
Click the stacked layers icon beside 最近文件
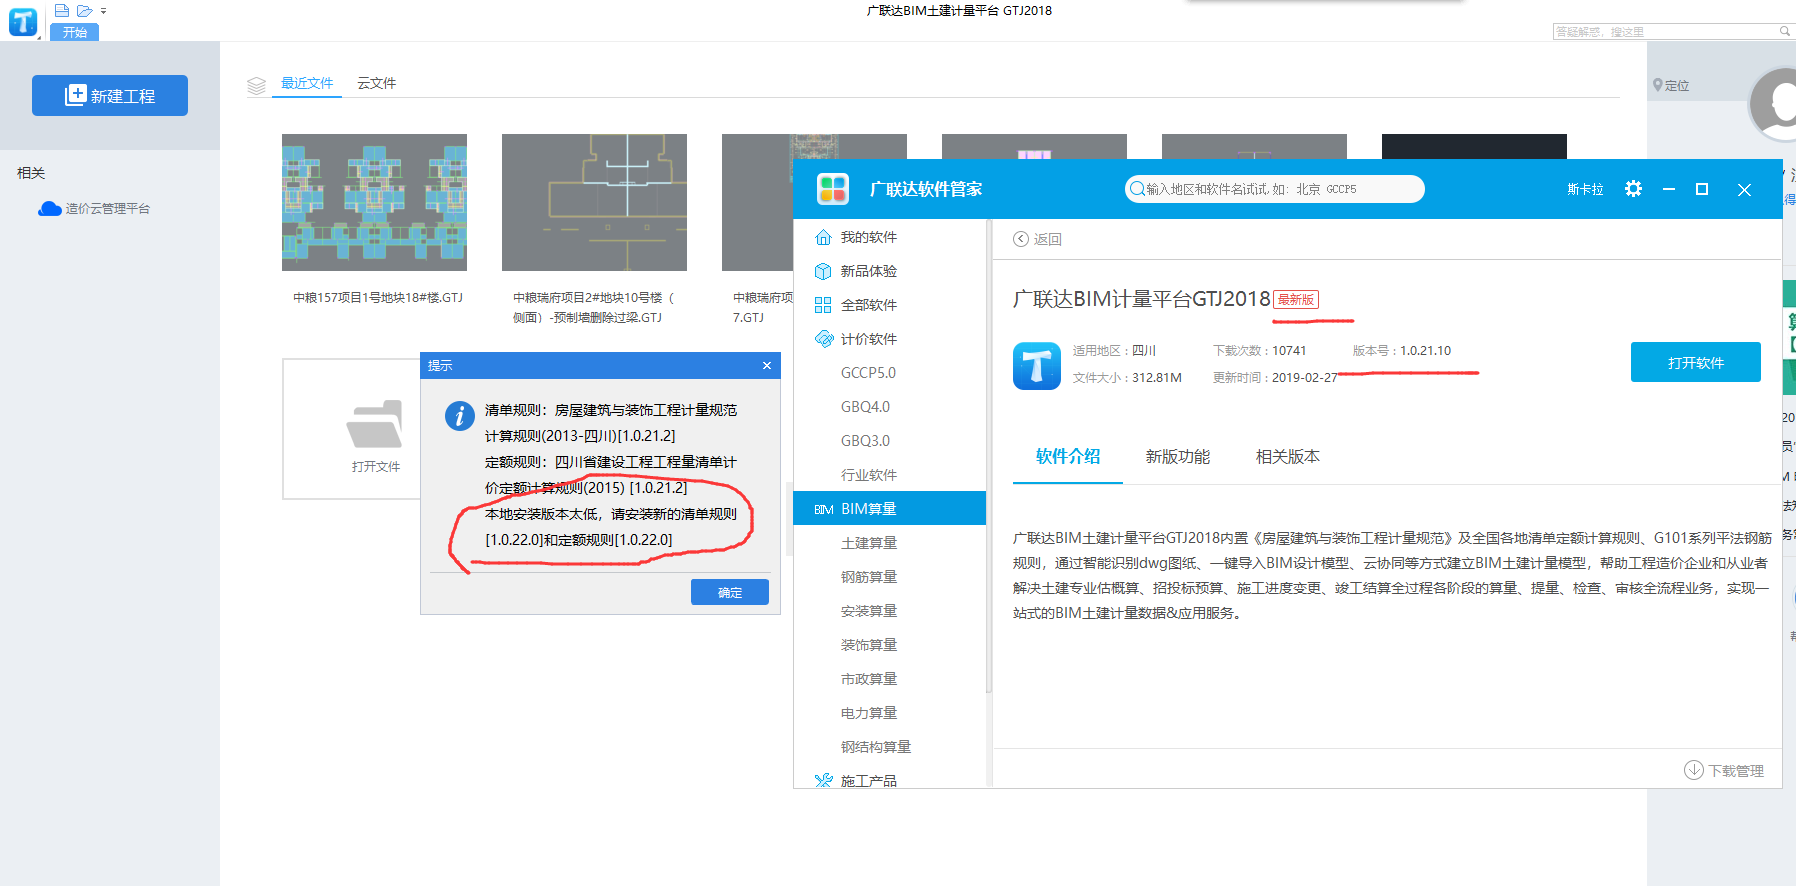[256, 85]
